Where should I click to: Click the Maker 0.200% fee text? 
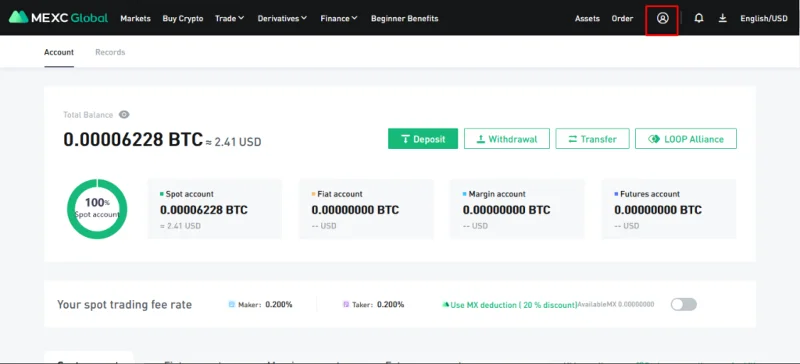pos(260,305)
